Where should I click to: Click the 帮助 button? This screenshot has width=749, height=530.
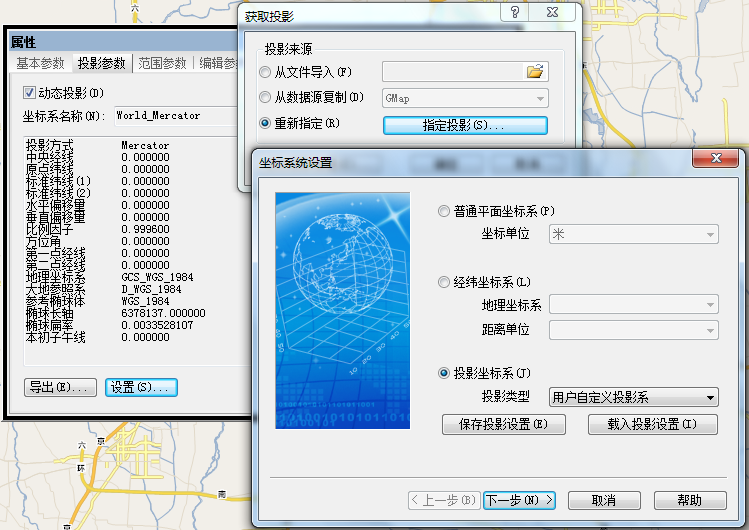click(690, 500)
